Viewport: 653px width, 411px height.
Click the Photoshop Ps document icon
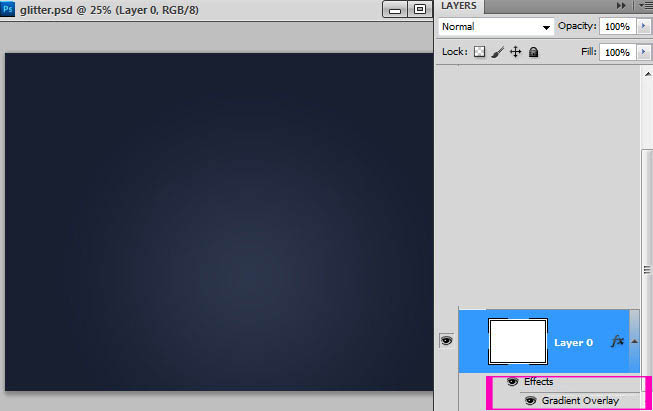pyautogui.click(x=7, y=9)
